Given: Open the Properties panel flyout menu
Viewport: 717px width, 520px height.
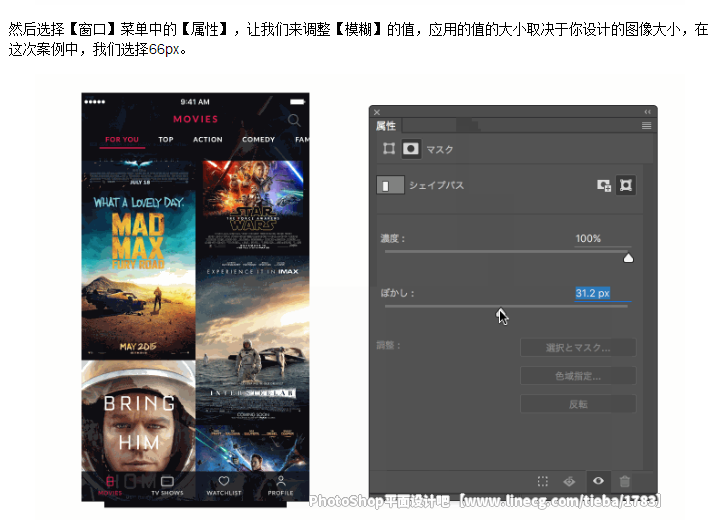Looking at the screenshot, I should pos(646,125).
